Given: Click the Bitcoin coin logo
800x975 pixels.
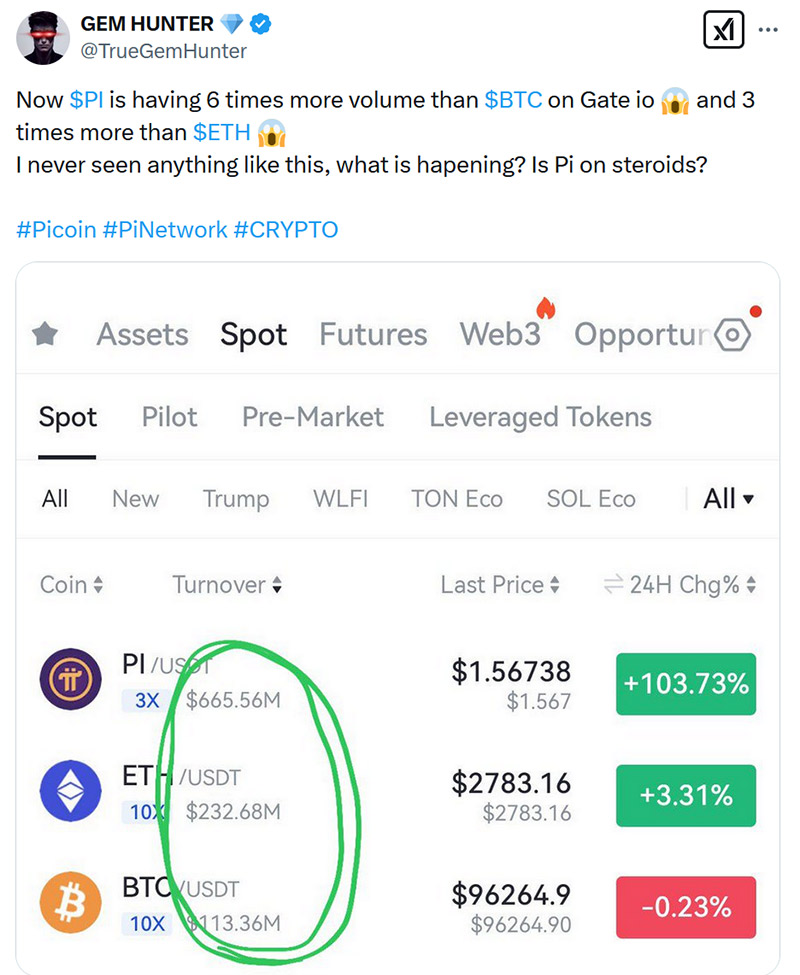Looking at the screenshot, I should 71,902.
